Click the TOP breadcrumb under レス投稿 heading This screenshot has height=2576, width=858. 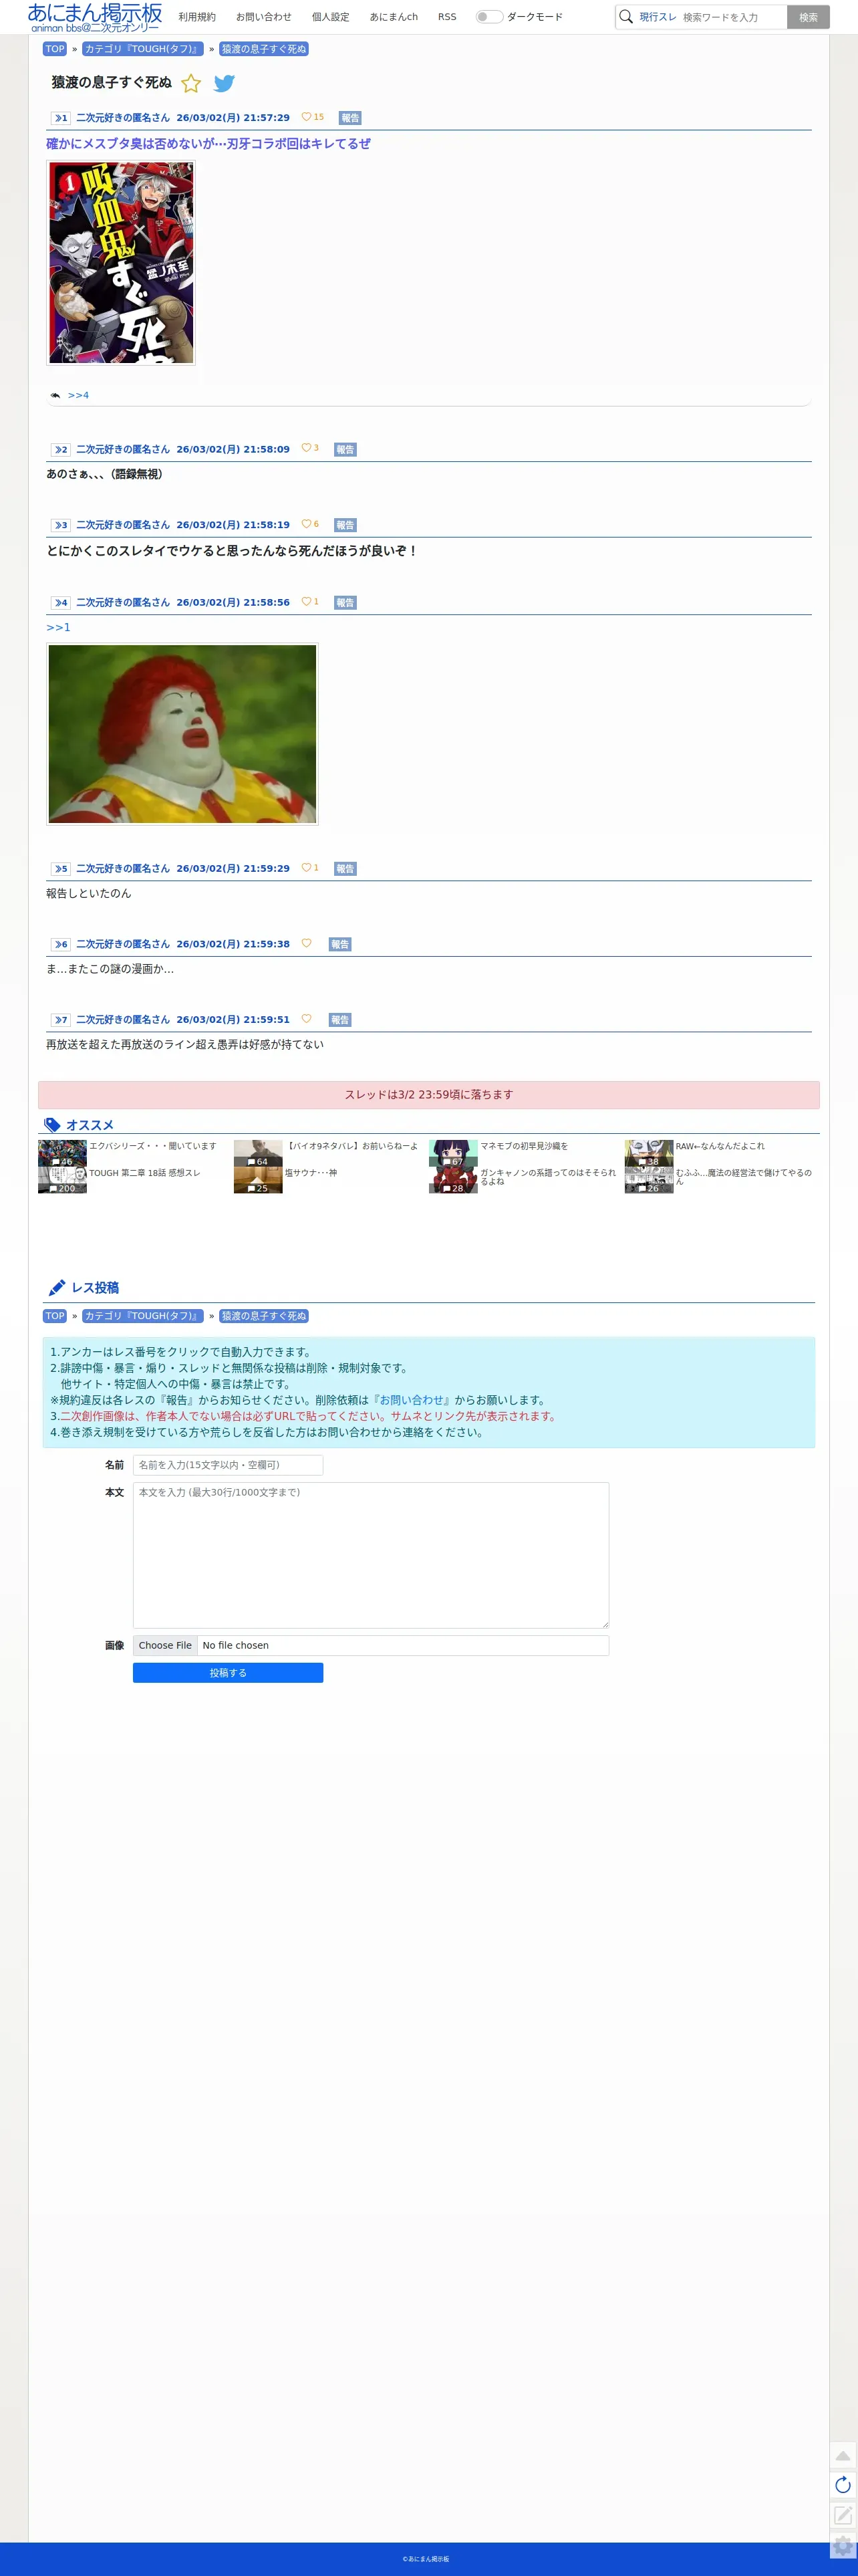(55, 1316)
